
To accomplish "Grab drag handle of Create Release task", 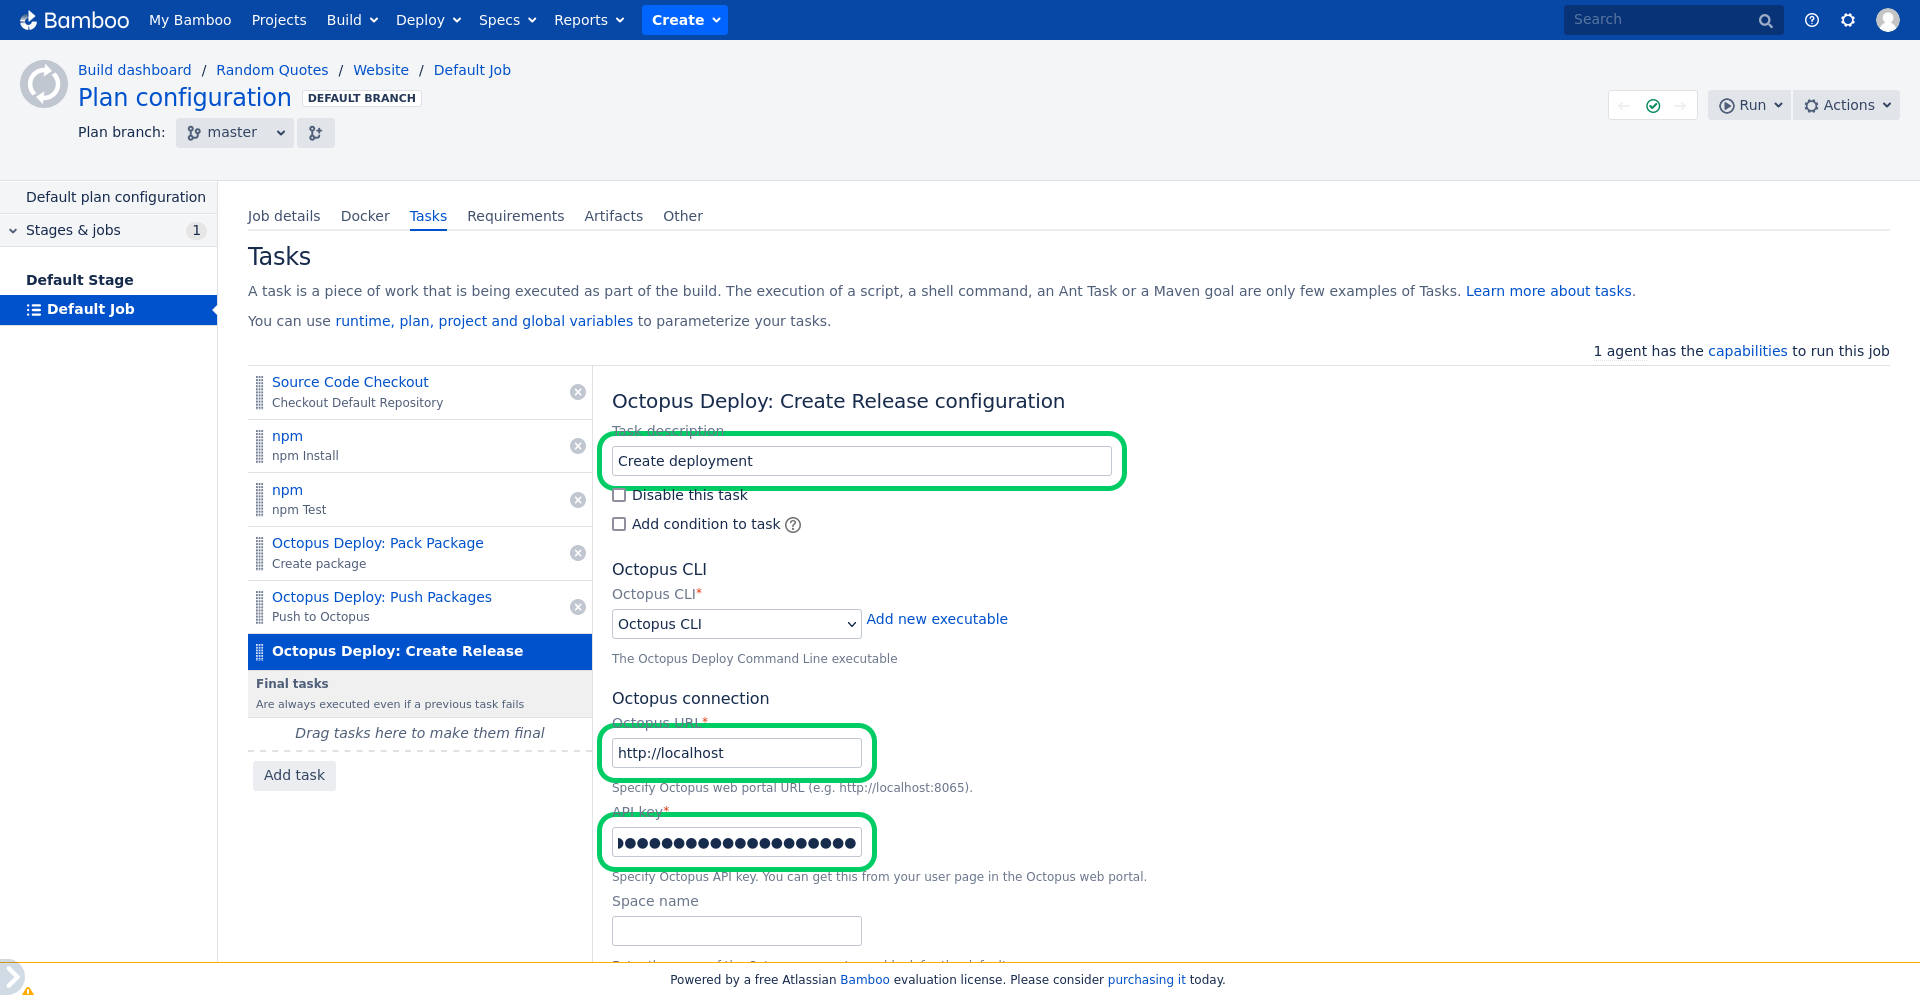I will click(260, 652).
